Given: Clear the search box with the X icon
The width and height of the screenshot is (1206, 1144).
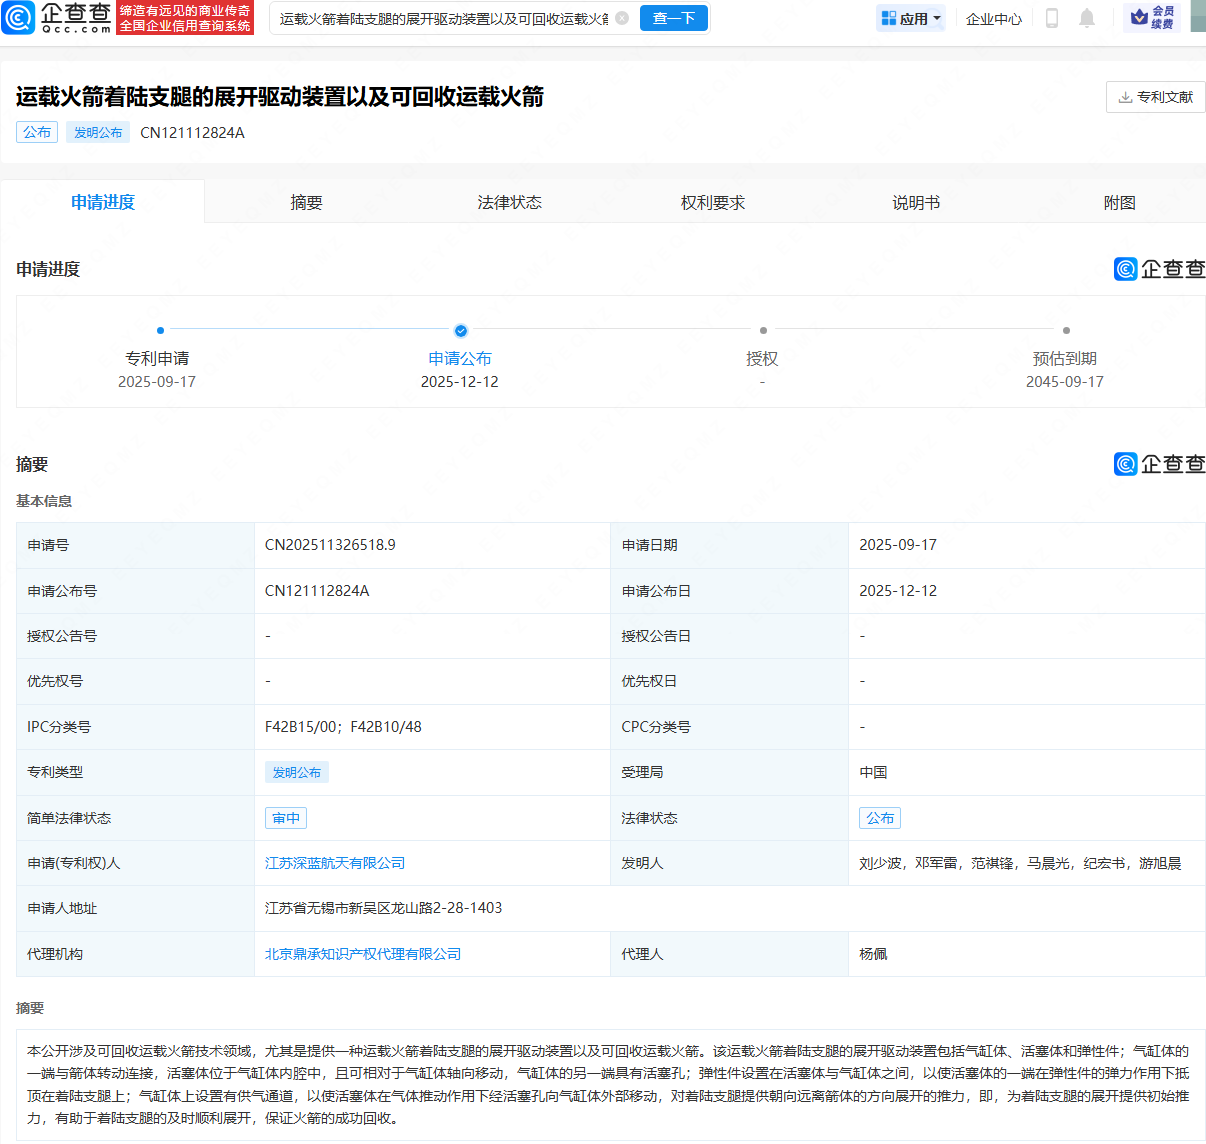Looking at the screenshot, I should coord(621,17).
